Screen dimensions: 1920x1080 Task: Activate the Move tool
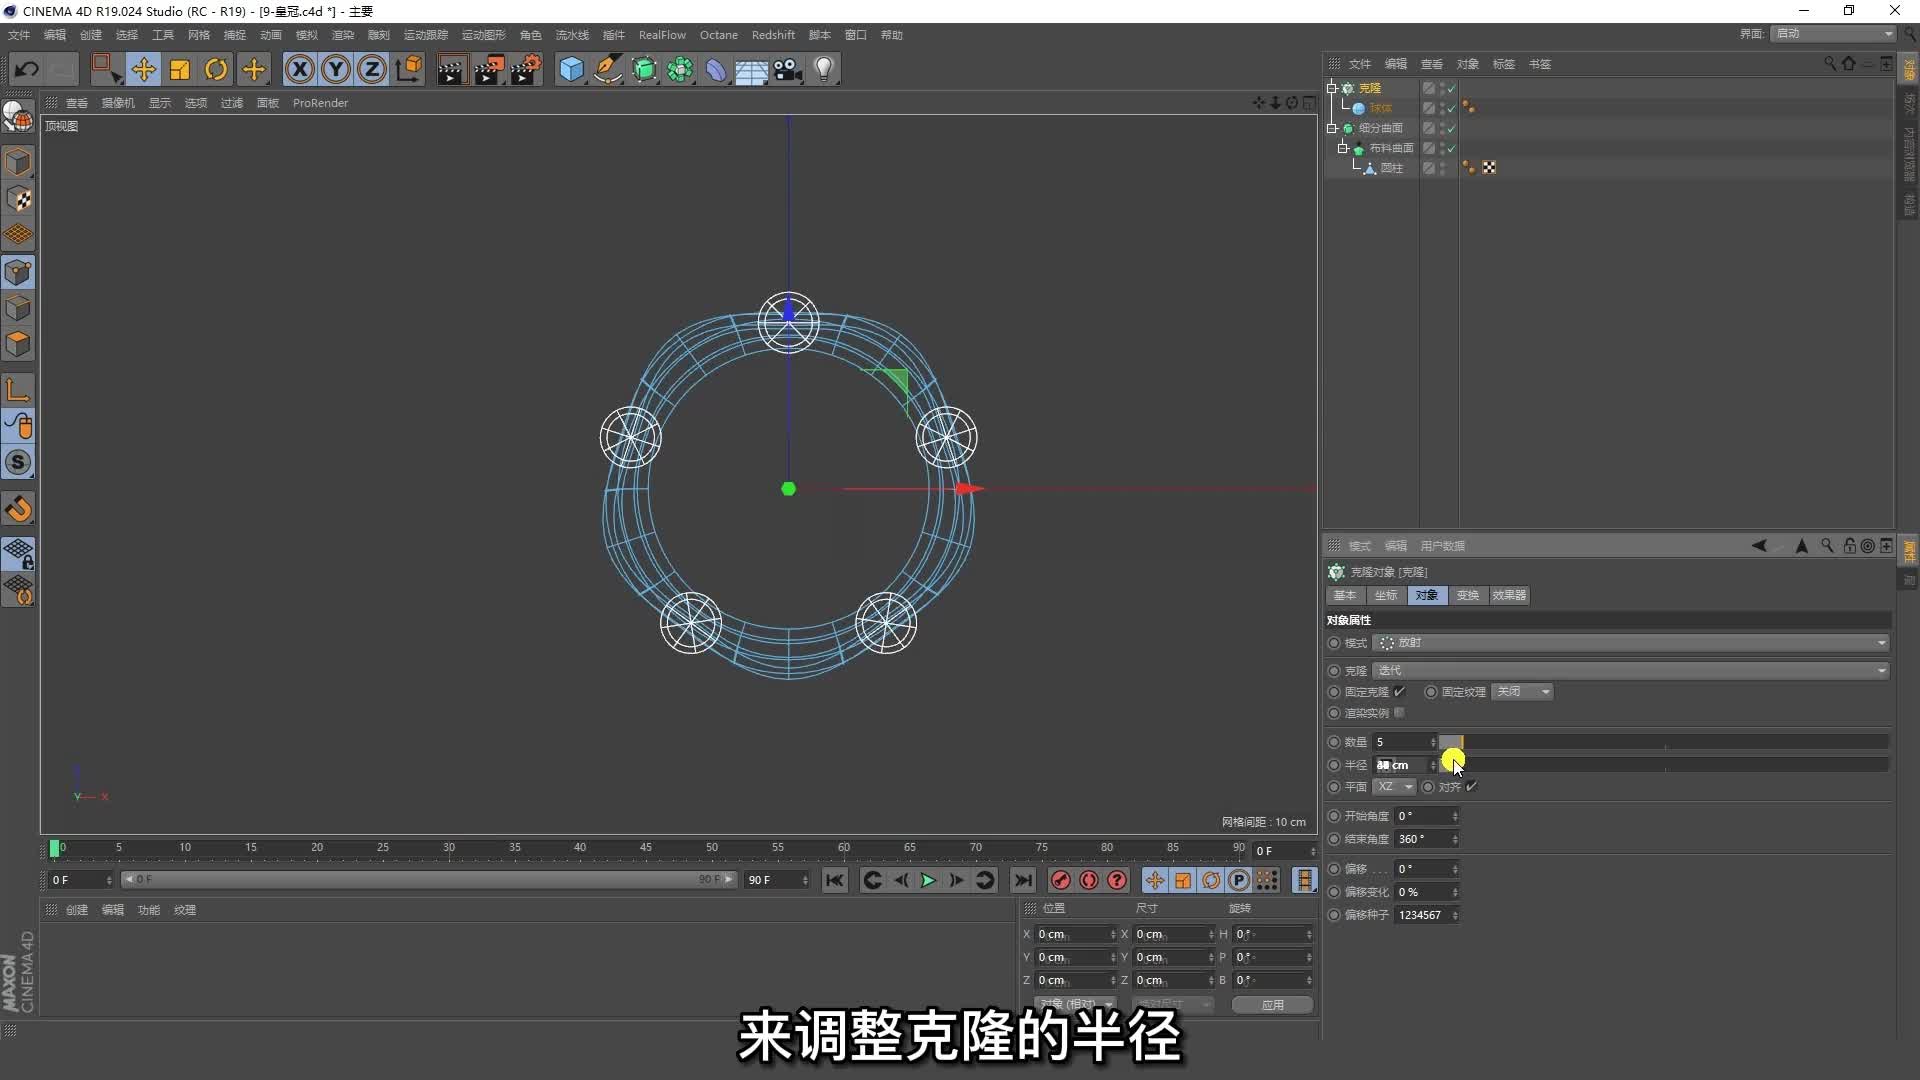(x=143, y=69)
